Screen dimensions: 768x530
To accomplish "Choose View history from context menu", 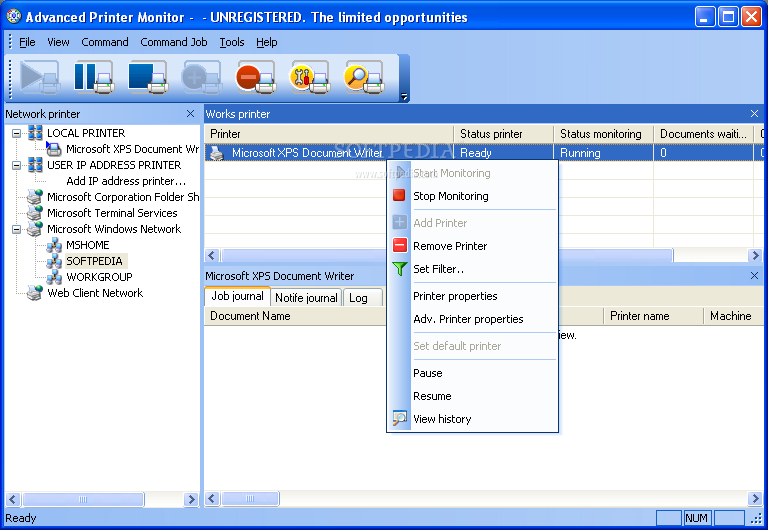I will [x=473, y=419].
